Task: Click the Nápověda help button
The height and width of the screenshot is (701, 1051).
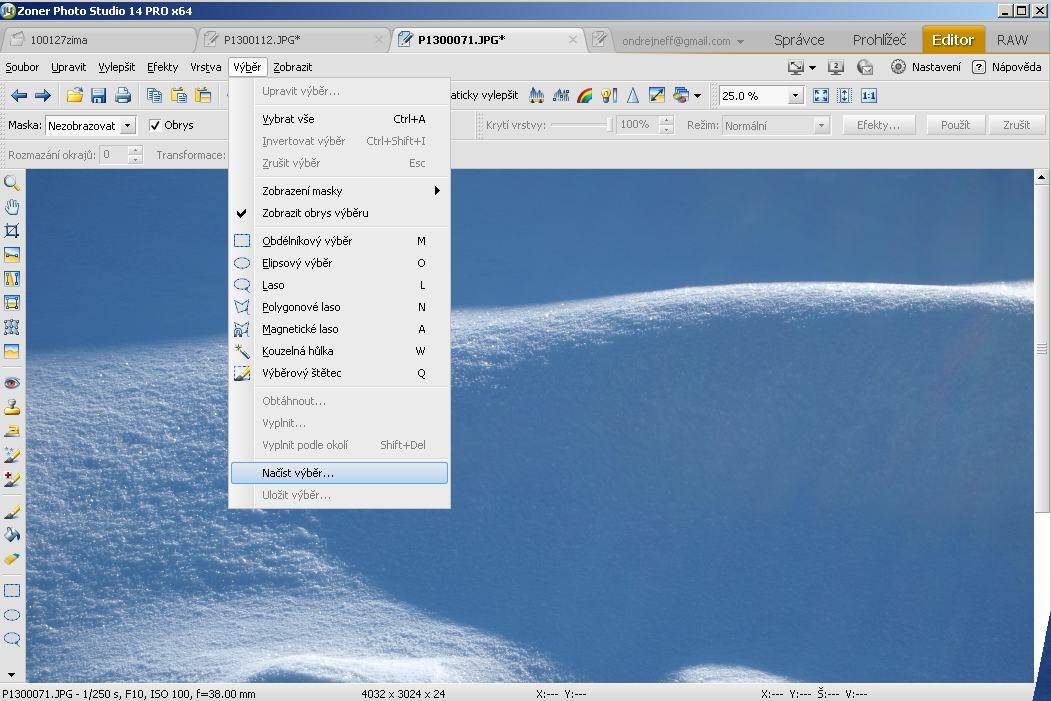Action: point(1007,67)
